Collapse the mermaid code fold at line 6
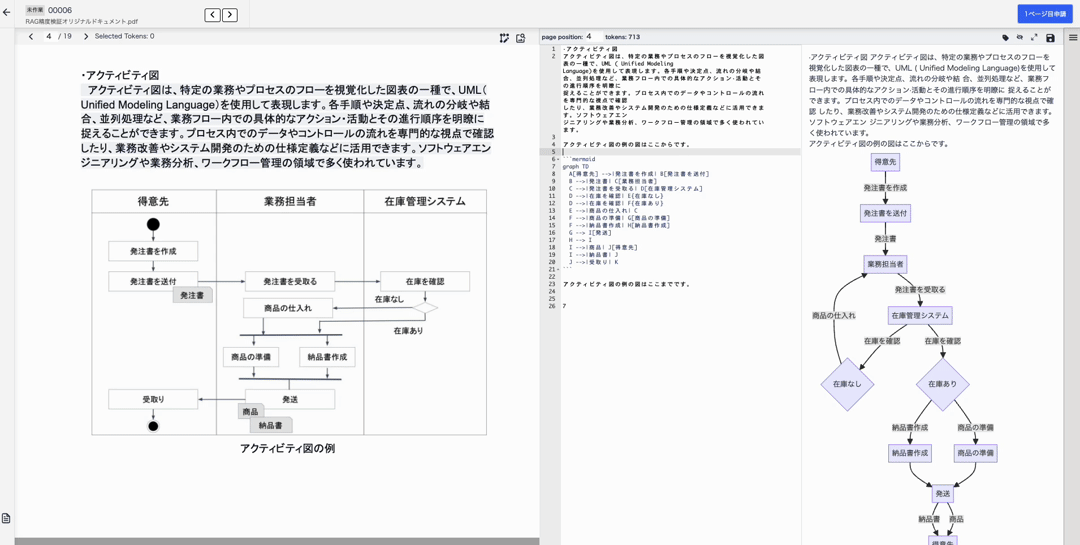1080x545 pixels. tap(558, 159)
